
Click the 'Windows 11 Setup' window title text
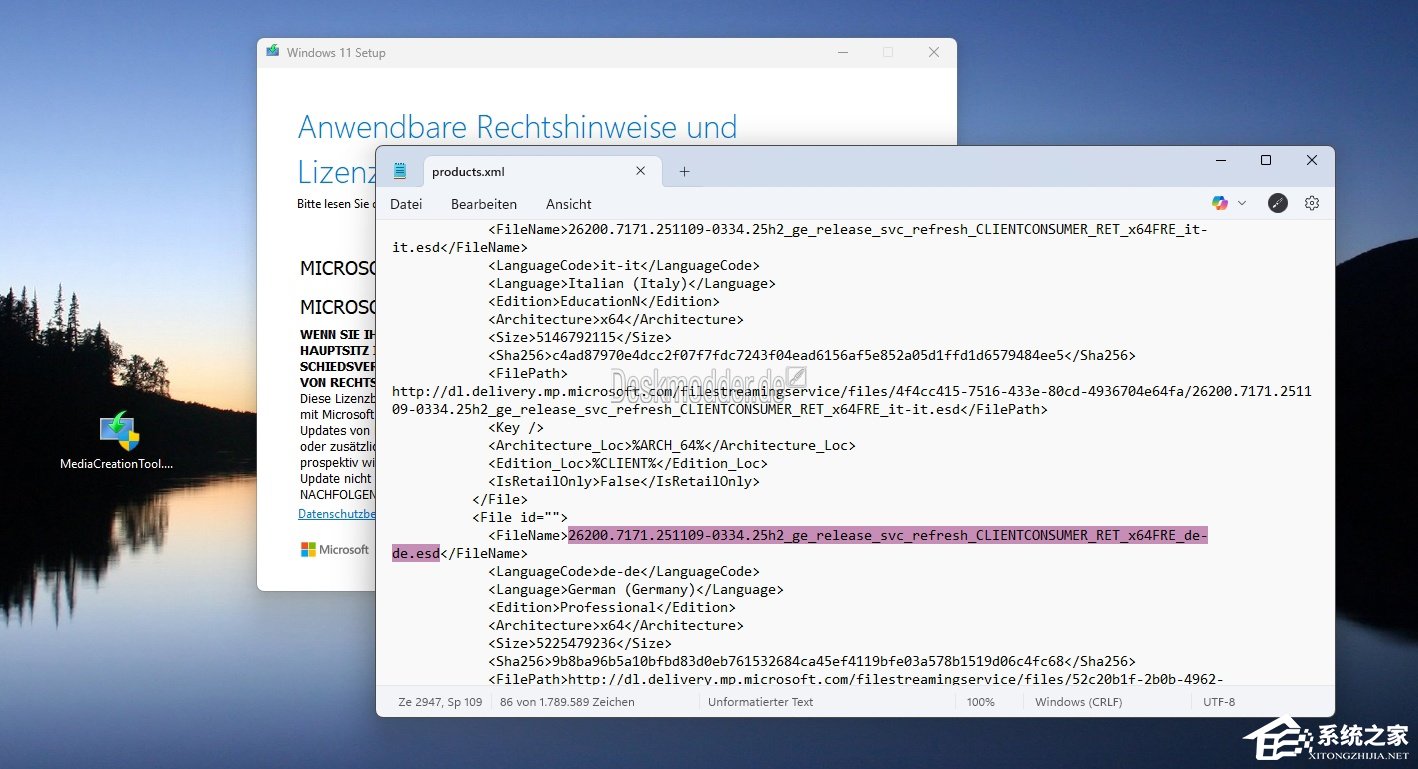coord(336,53)
